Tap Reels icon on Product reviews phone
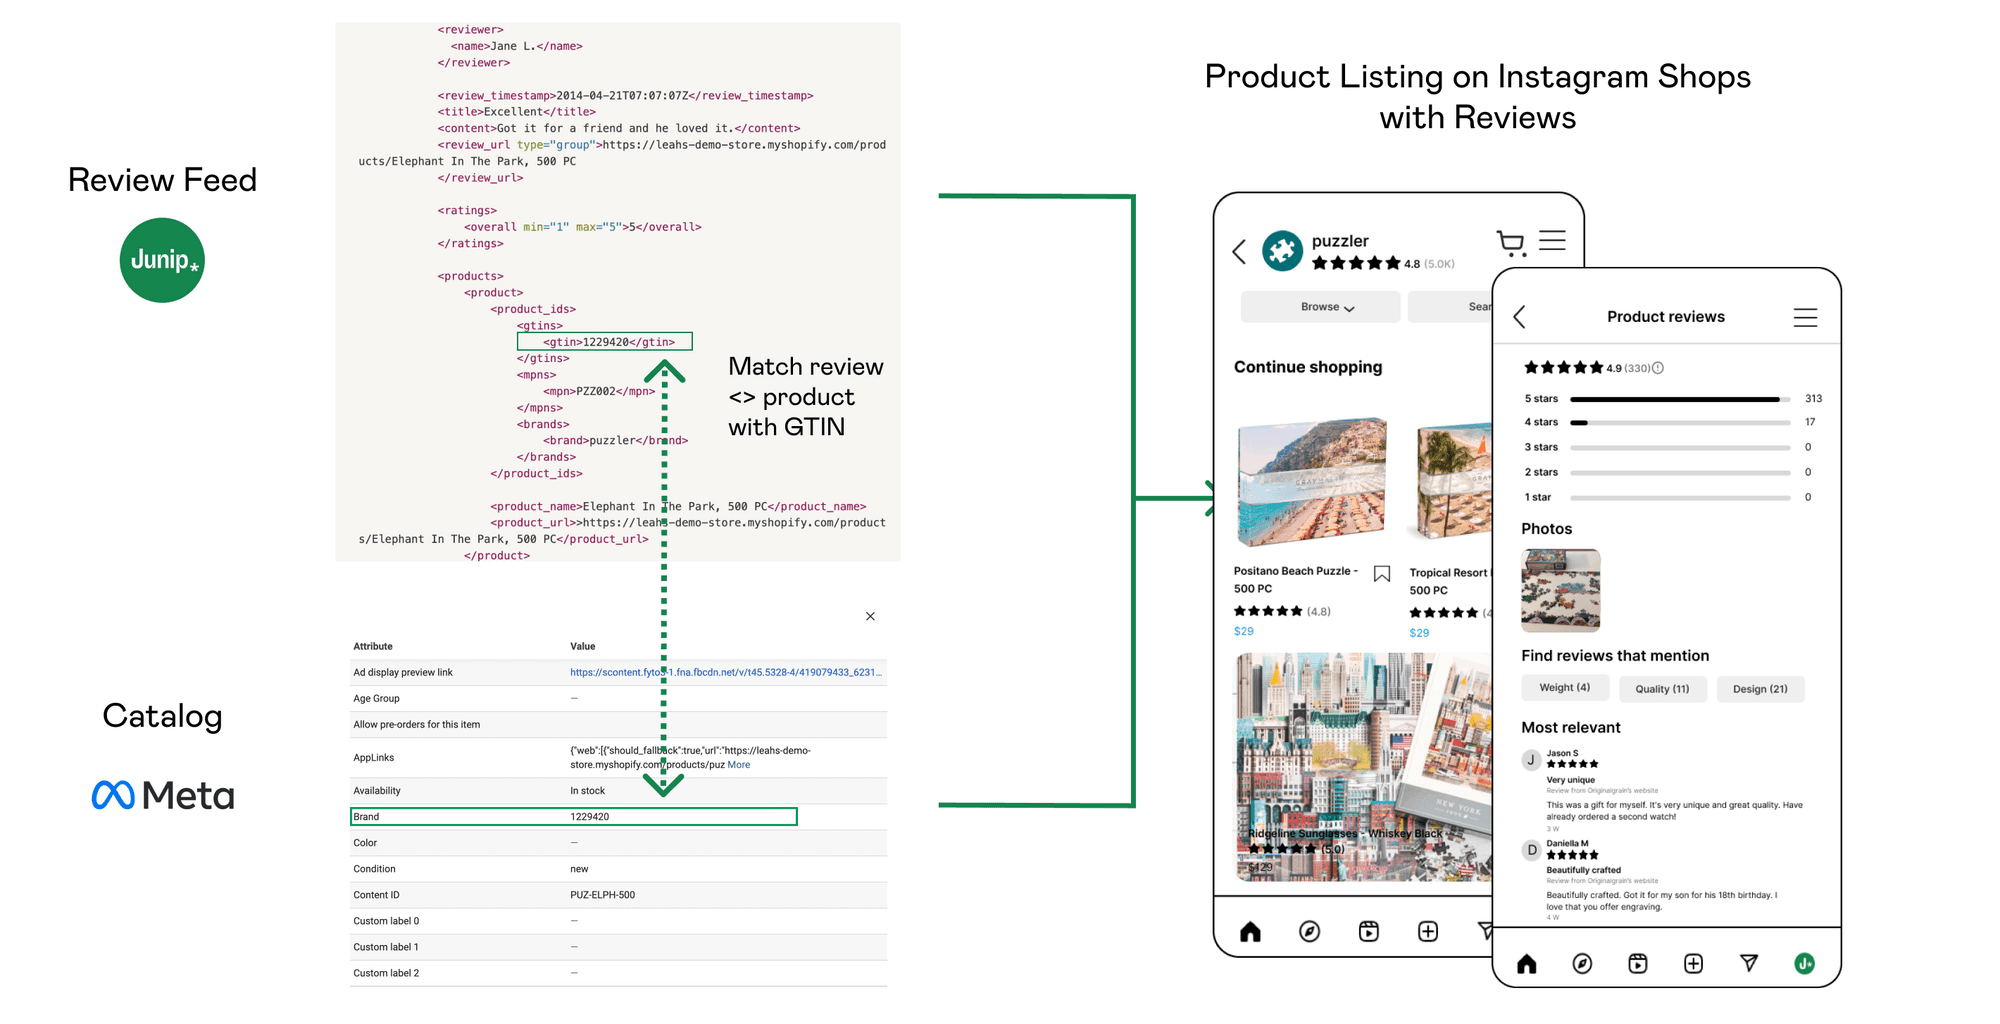The width and height of the screenshot is (2000, 1024). tap(1637, 964)
